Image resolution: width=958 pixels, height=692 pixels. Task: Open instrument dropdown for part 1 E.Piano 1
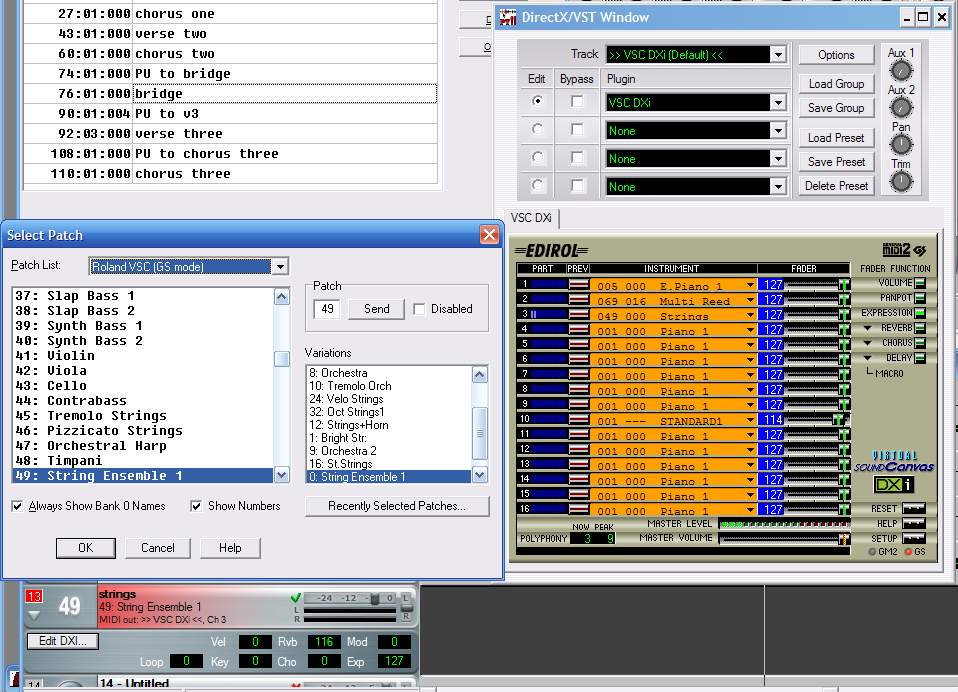[750, 285]
